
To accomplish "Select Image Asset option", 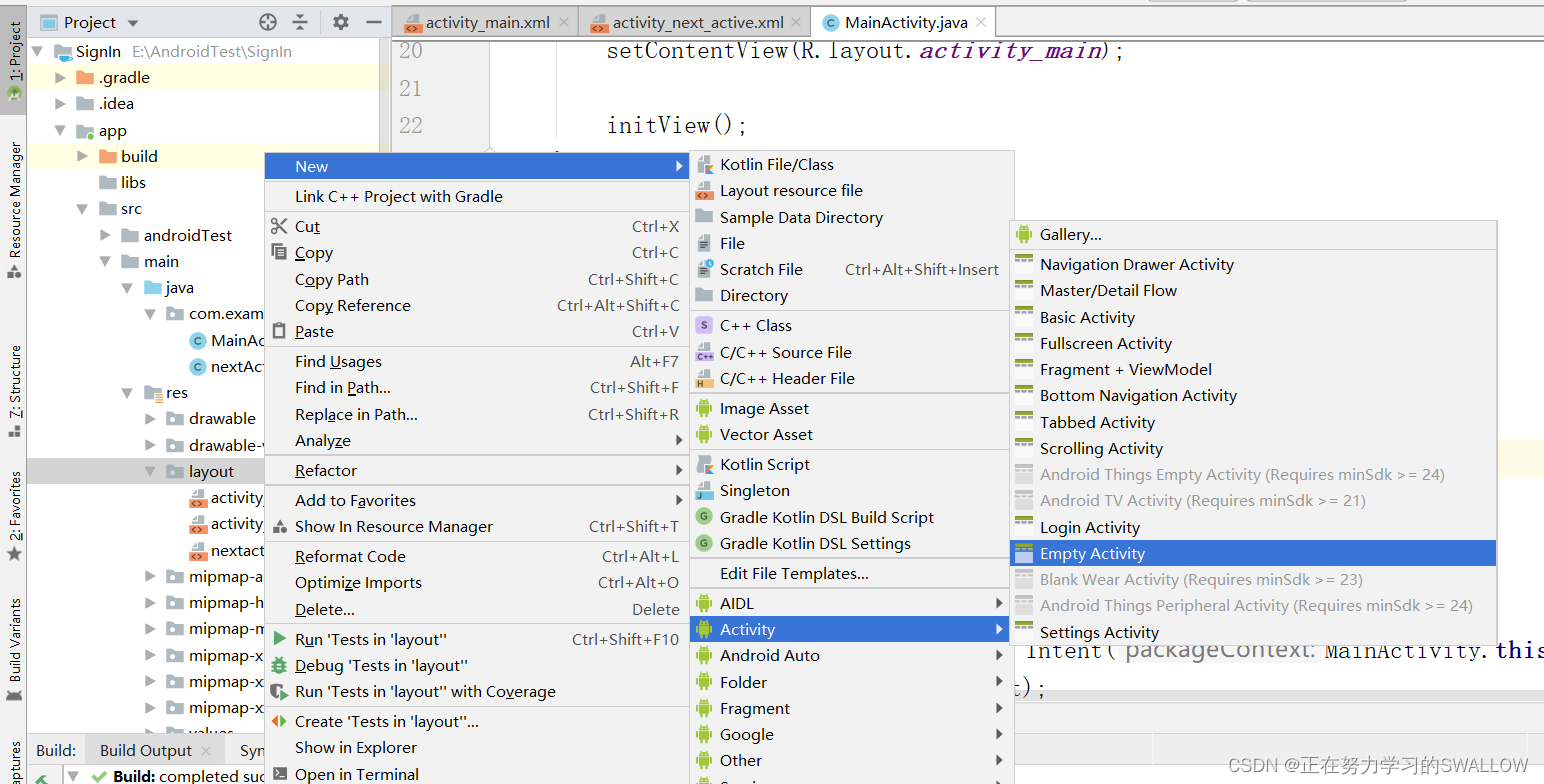I will (852, 408).
